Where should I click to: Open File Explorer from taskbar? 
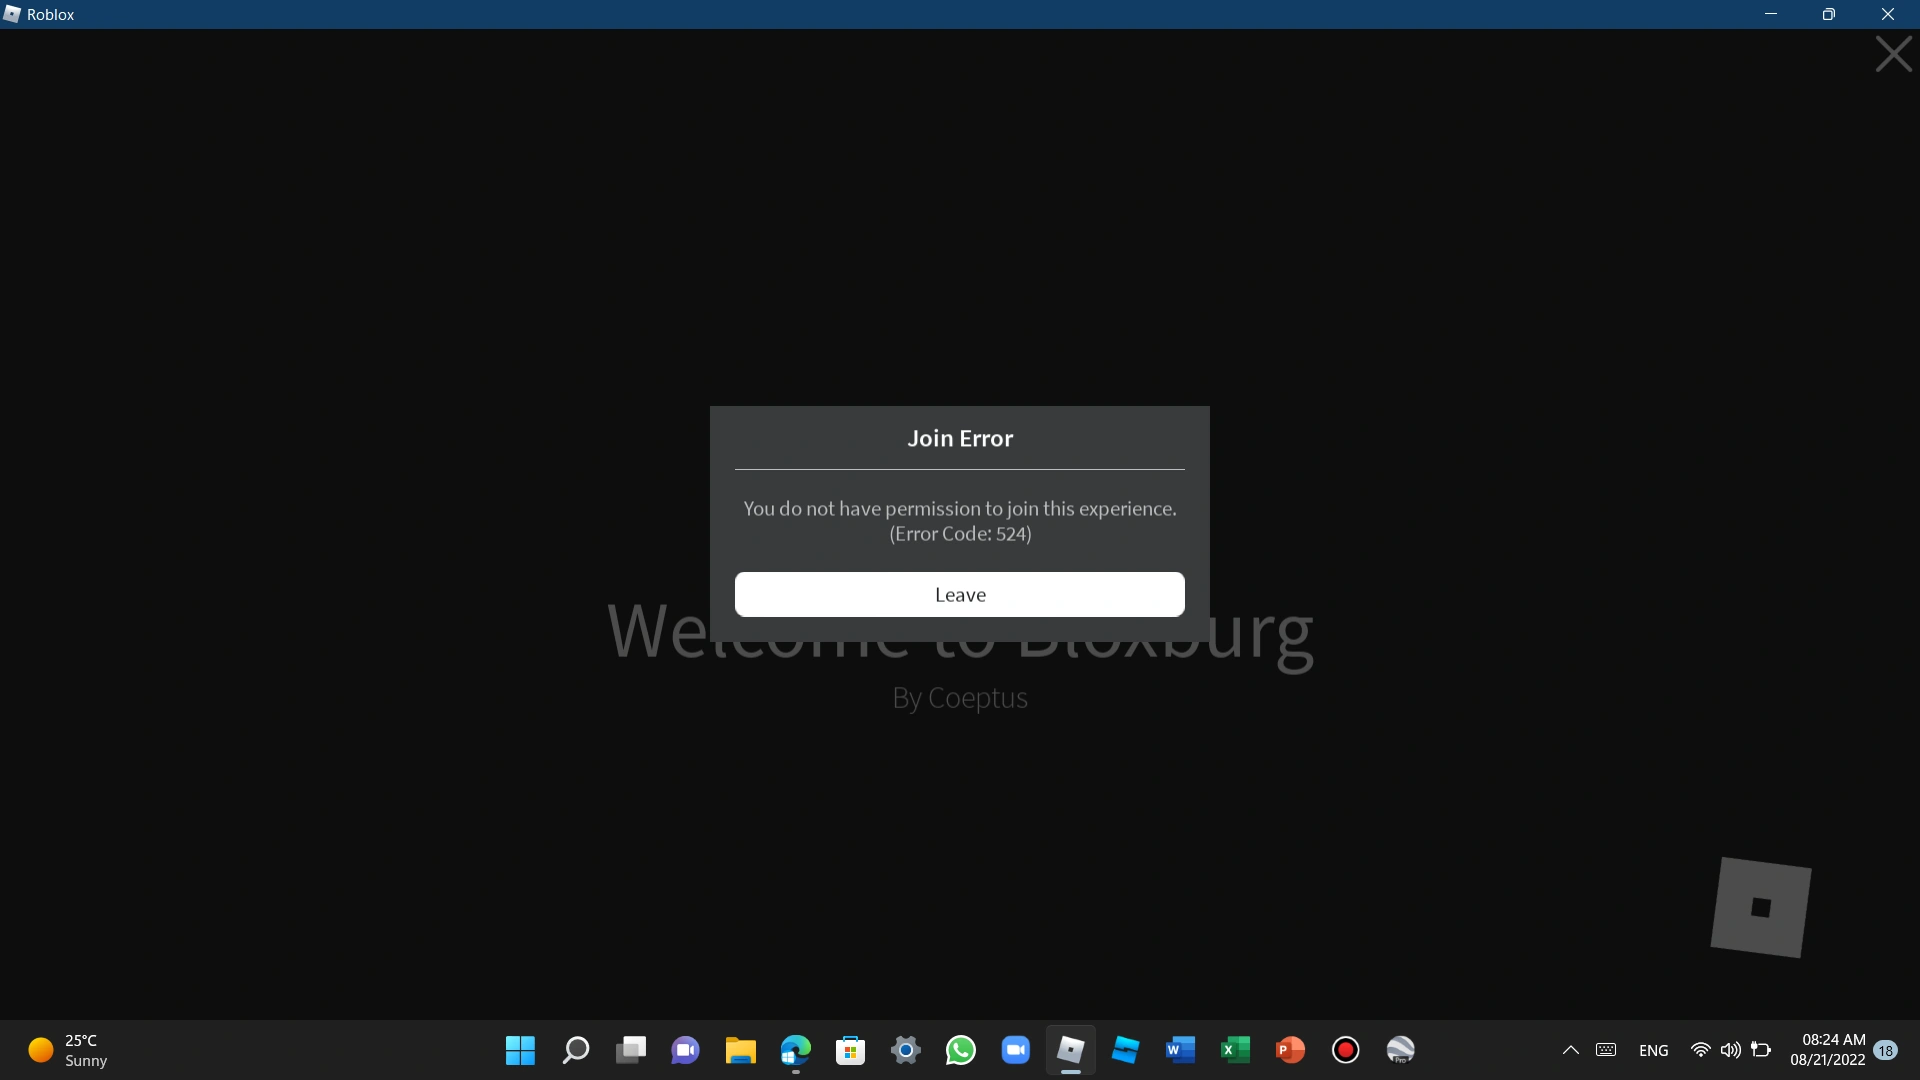click(x=740, y=1050)
